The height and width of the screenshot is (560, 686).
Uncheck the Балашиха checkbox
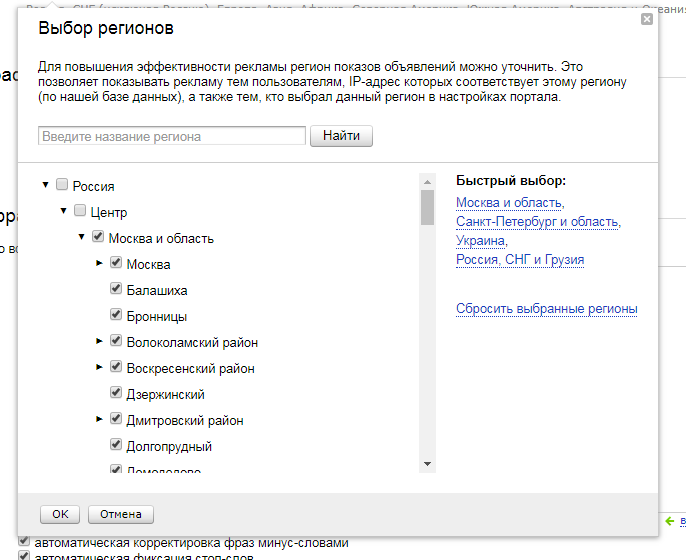[116, 289]
